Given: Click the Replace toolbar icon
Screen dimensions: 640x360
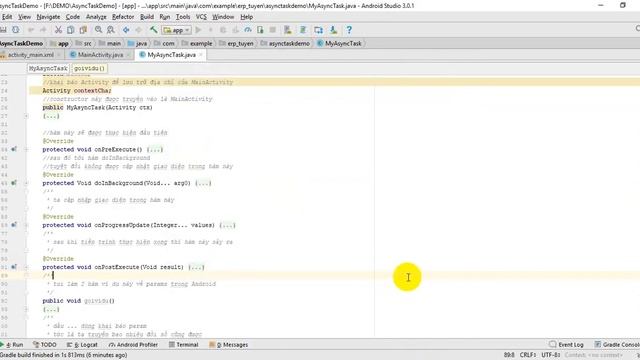Looking at the screenshot, I should (x=111, y=30).
